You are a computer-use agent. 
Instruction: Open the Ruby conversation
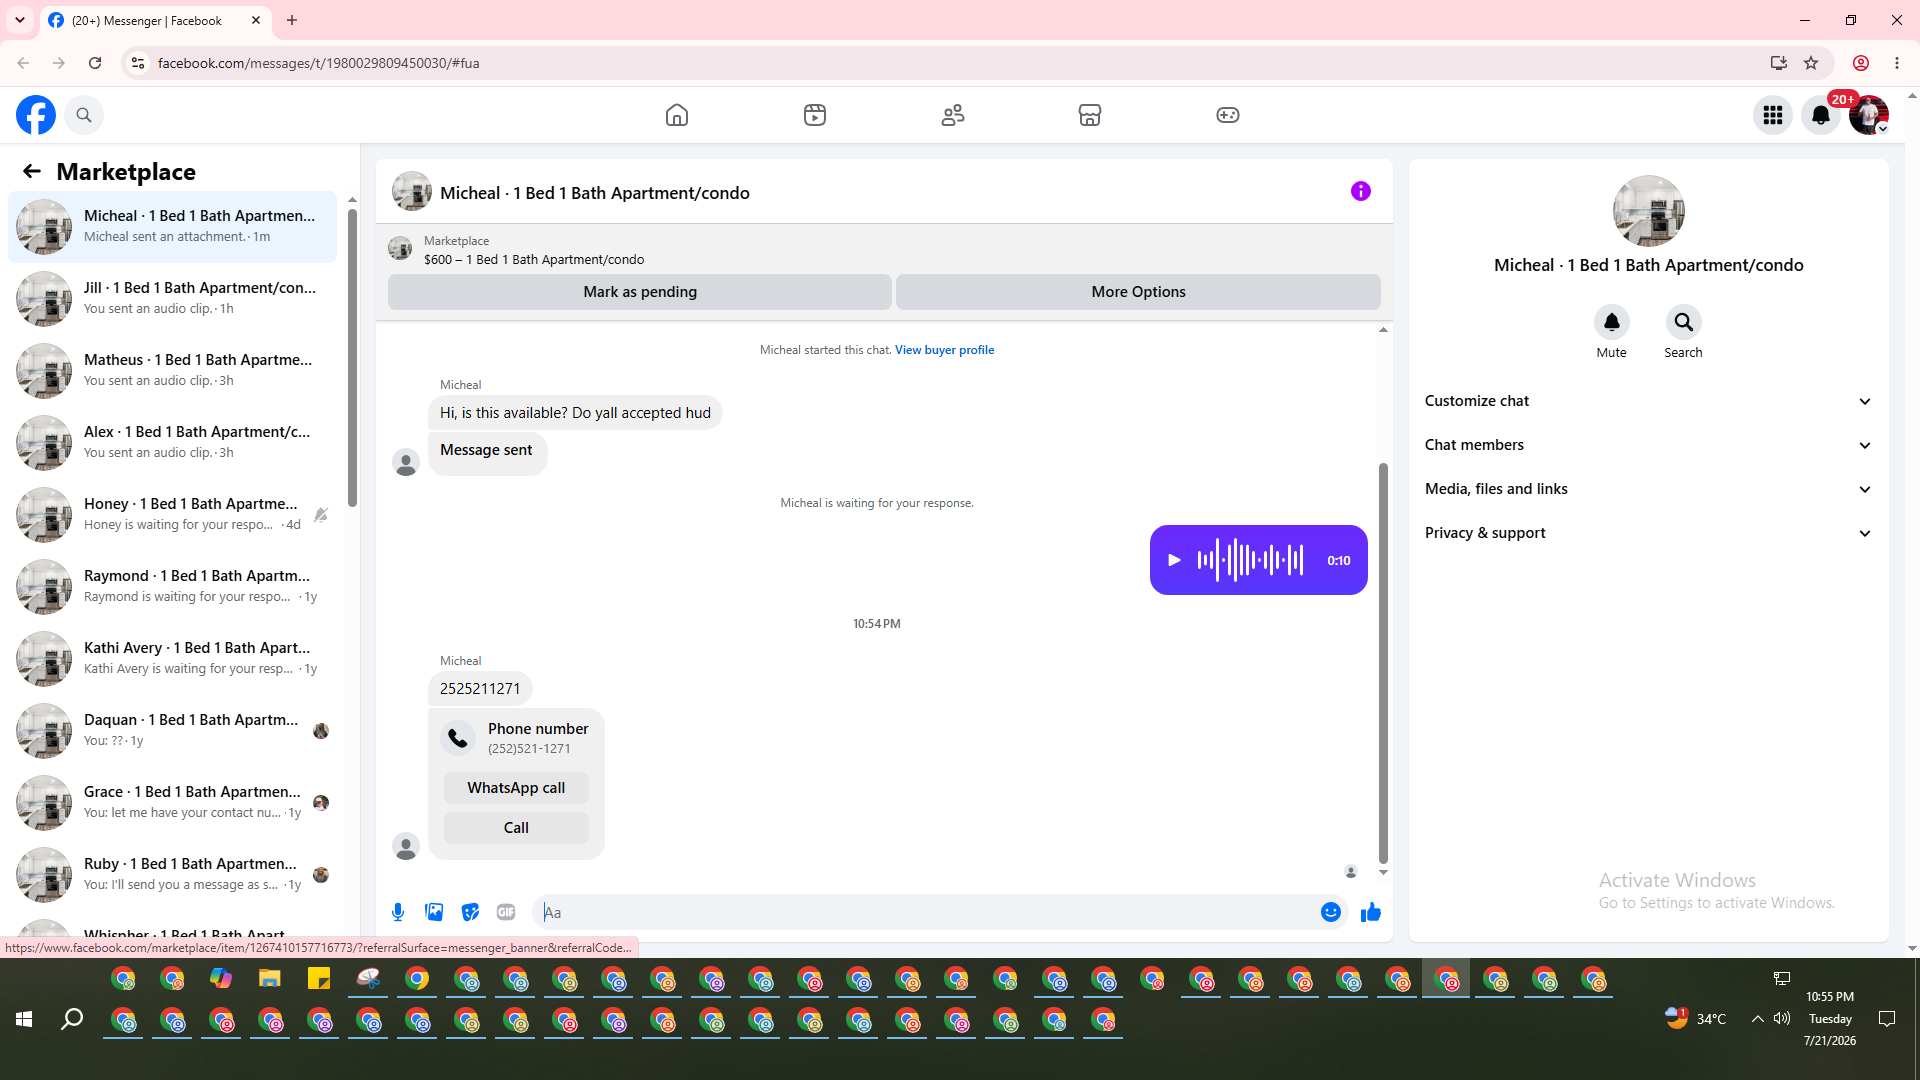click(x=172, y=874)
